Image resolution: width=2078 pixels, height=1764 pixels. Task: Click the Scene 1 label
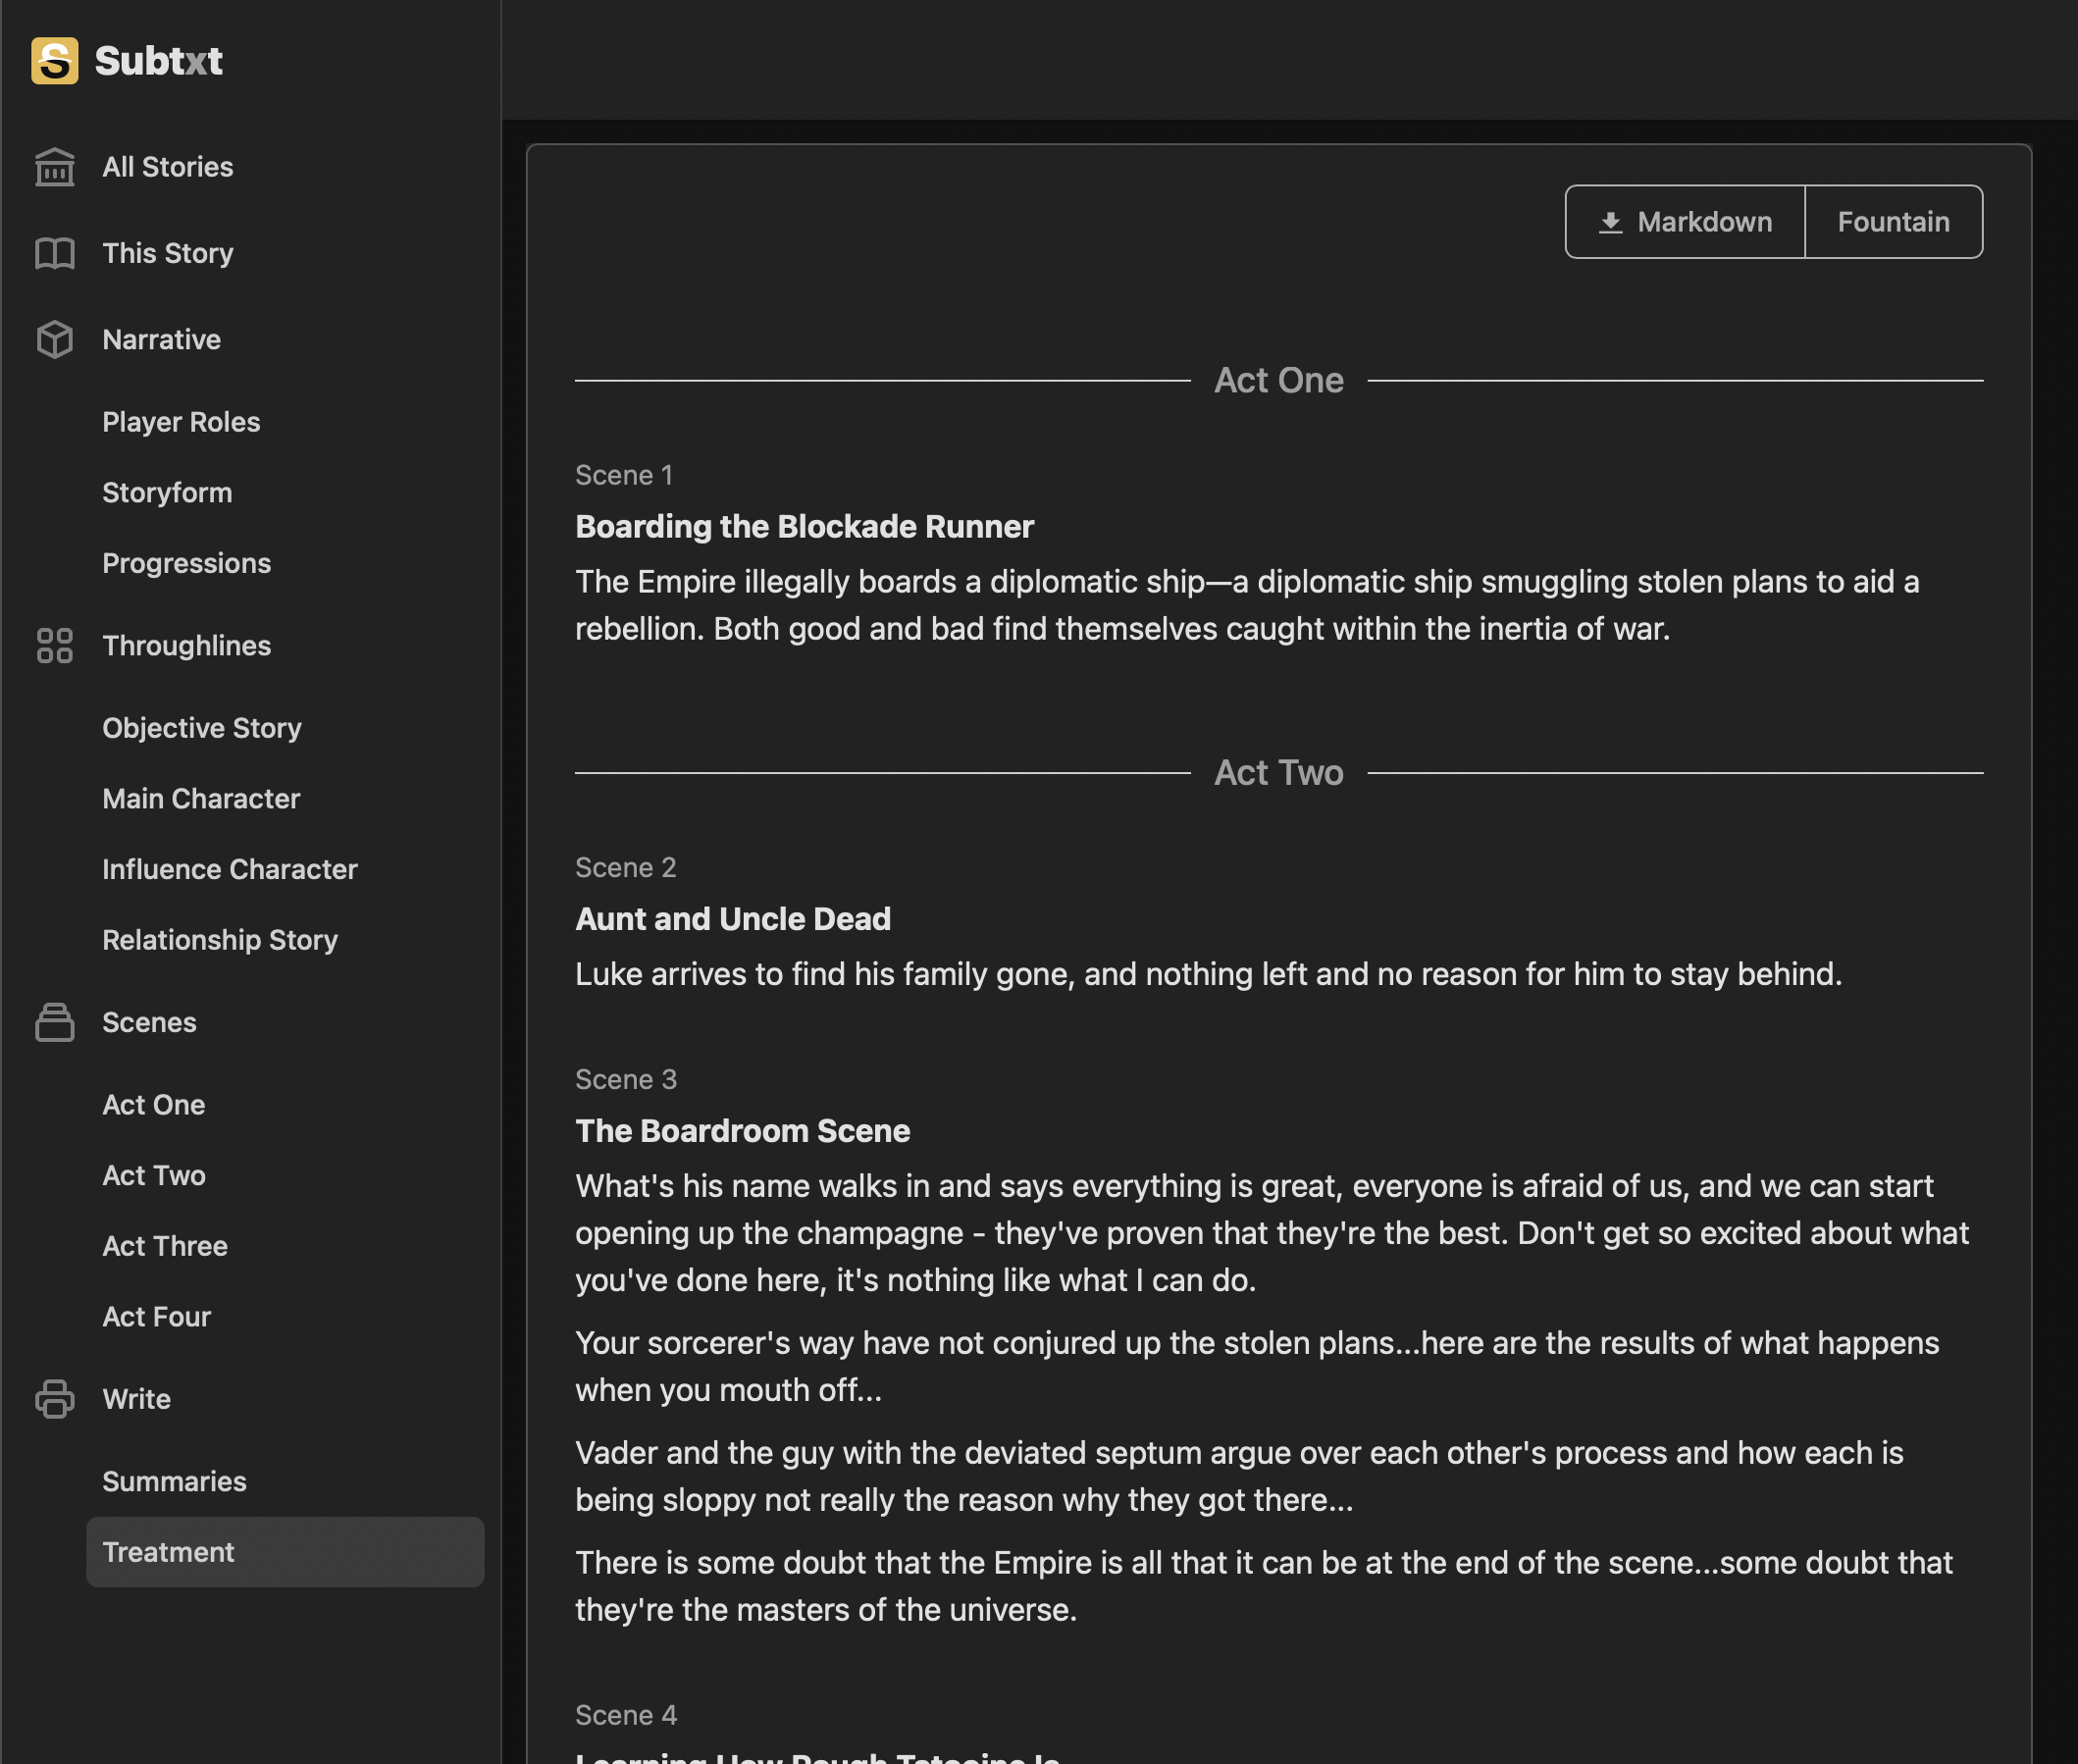coord(623,475)
